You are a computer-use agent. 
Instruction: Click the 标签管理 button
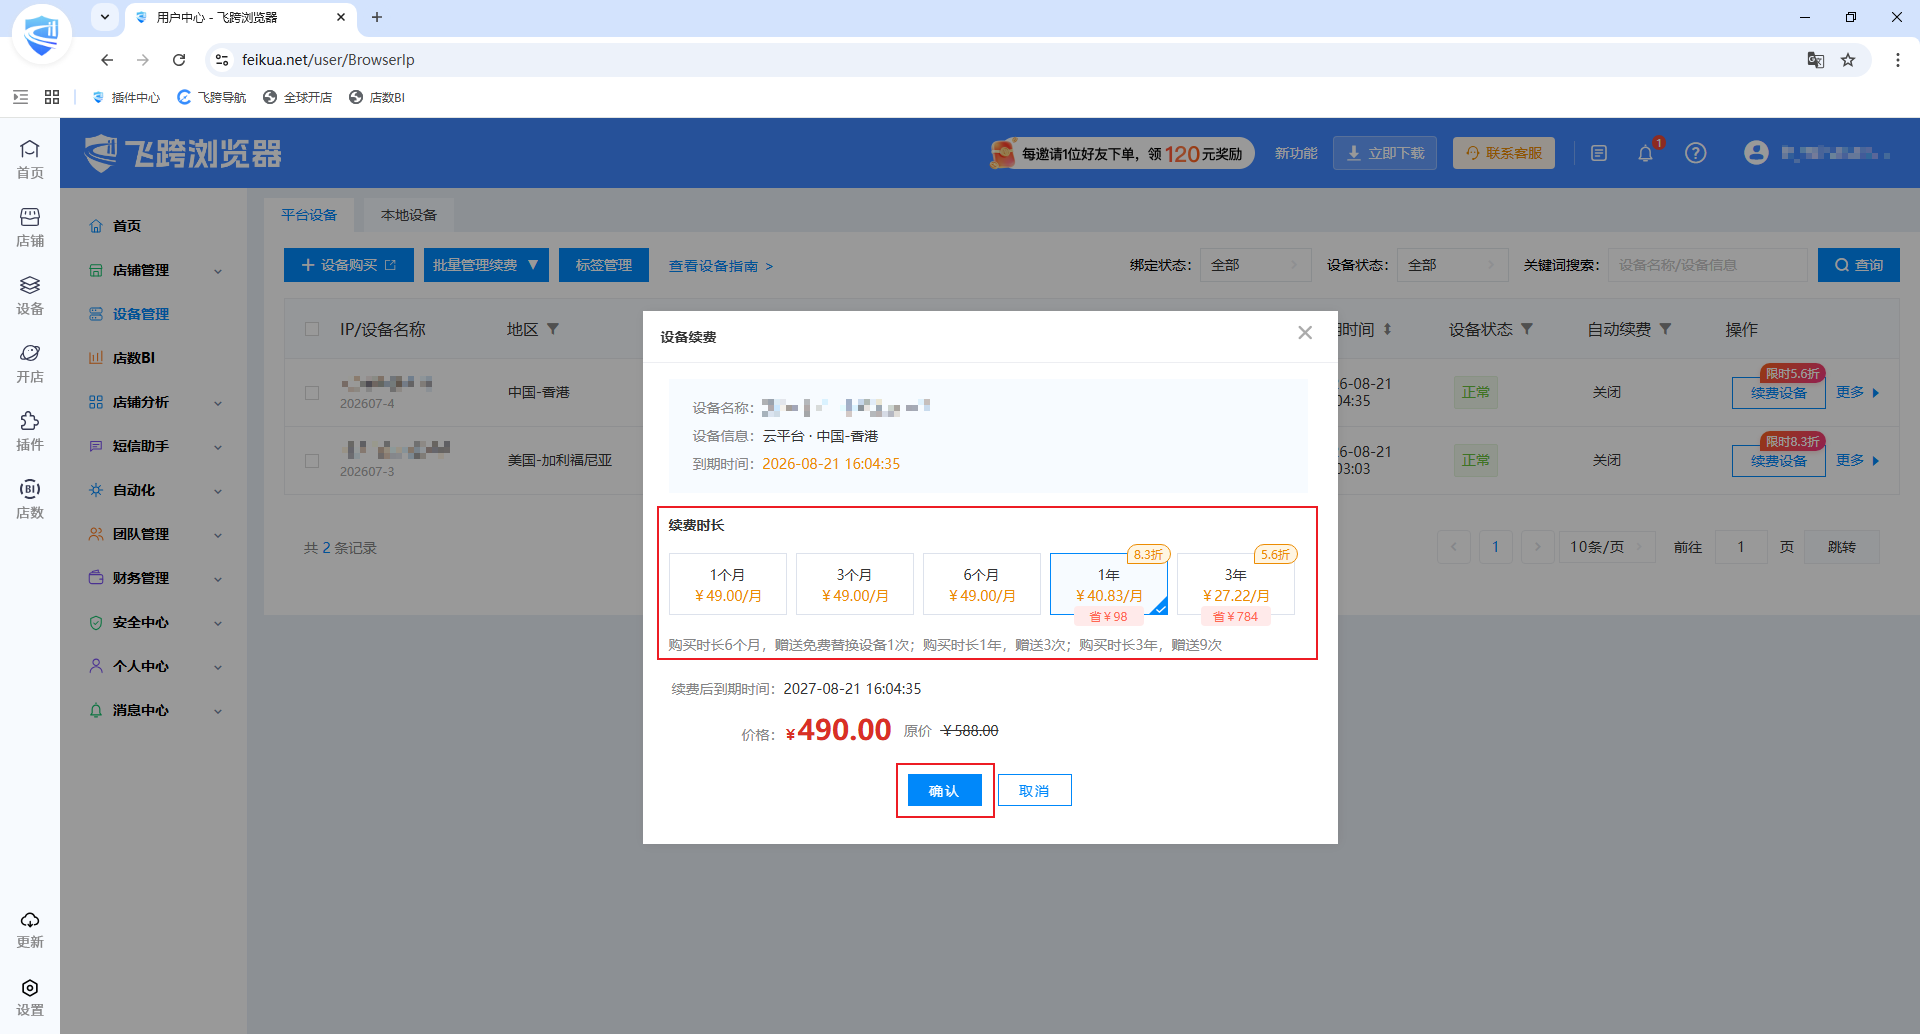tap(604, 265)
